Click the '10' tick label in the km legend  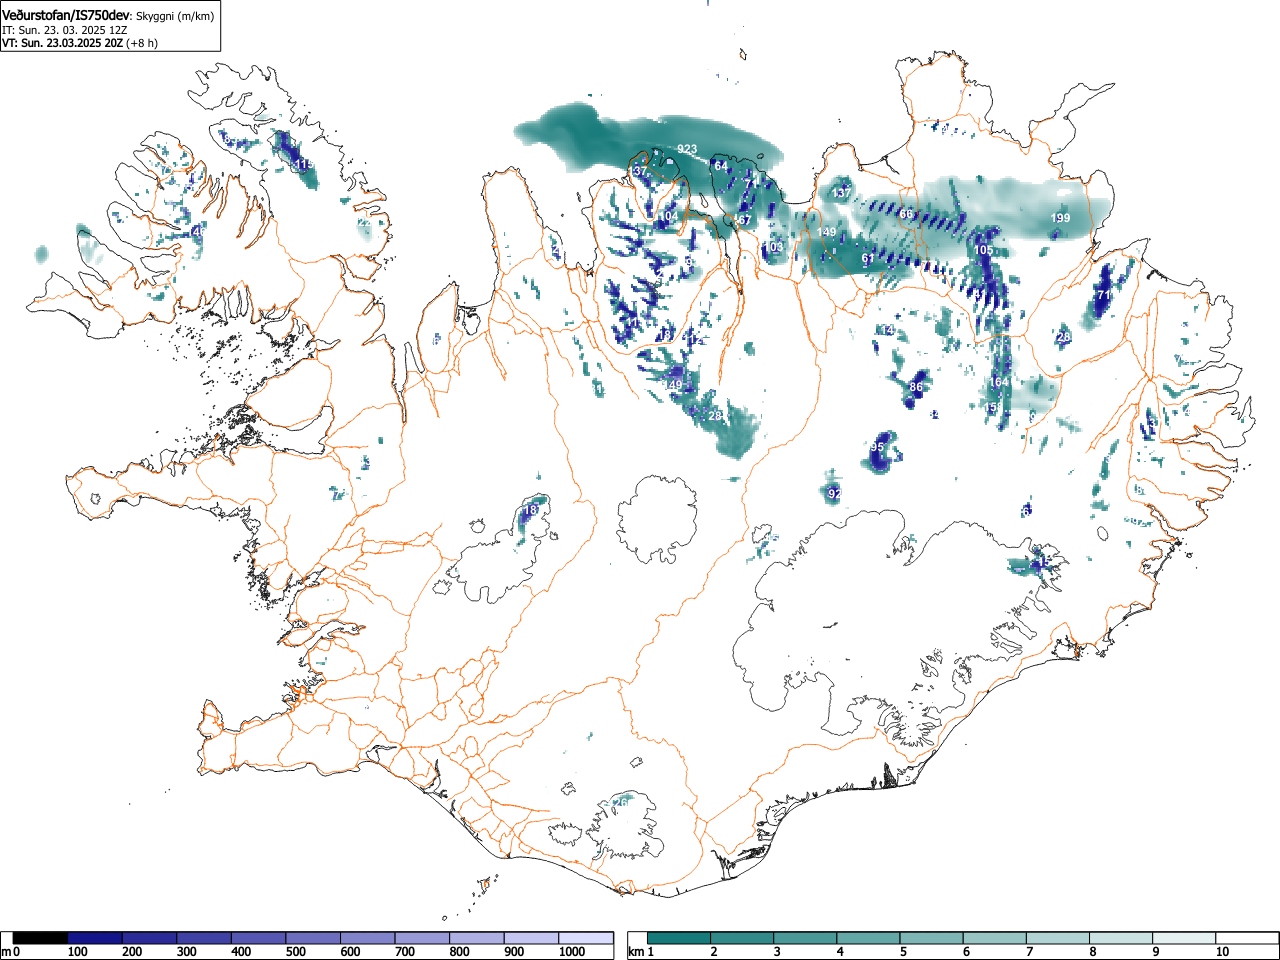(1222, 952)
